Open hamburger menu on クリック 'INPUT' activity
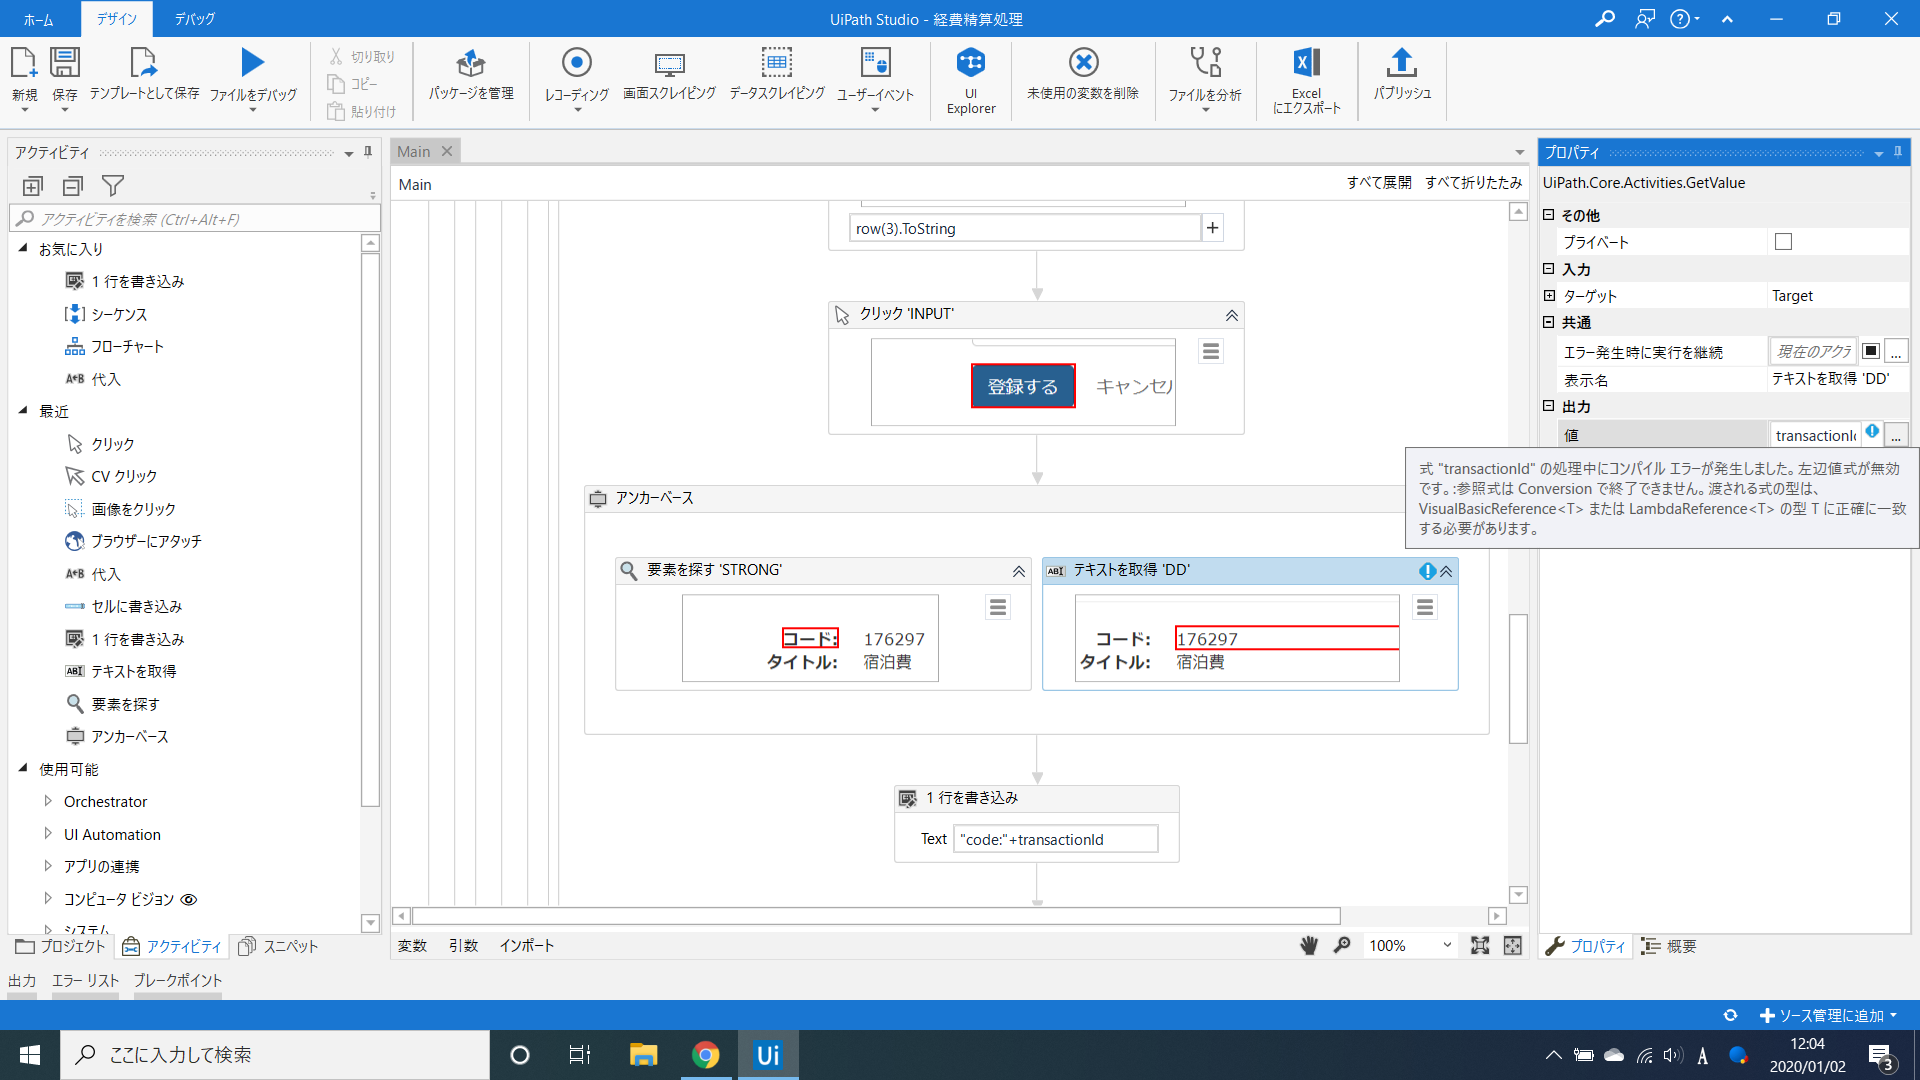This screenshot has height=1080, width=1920. [x=1211, y=351]
